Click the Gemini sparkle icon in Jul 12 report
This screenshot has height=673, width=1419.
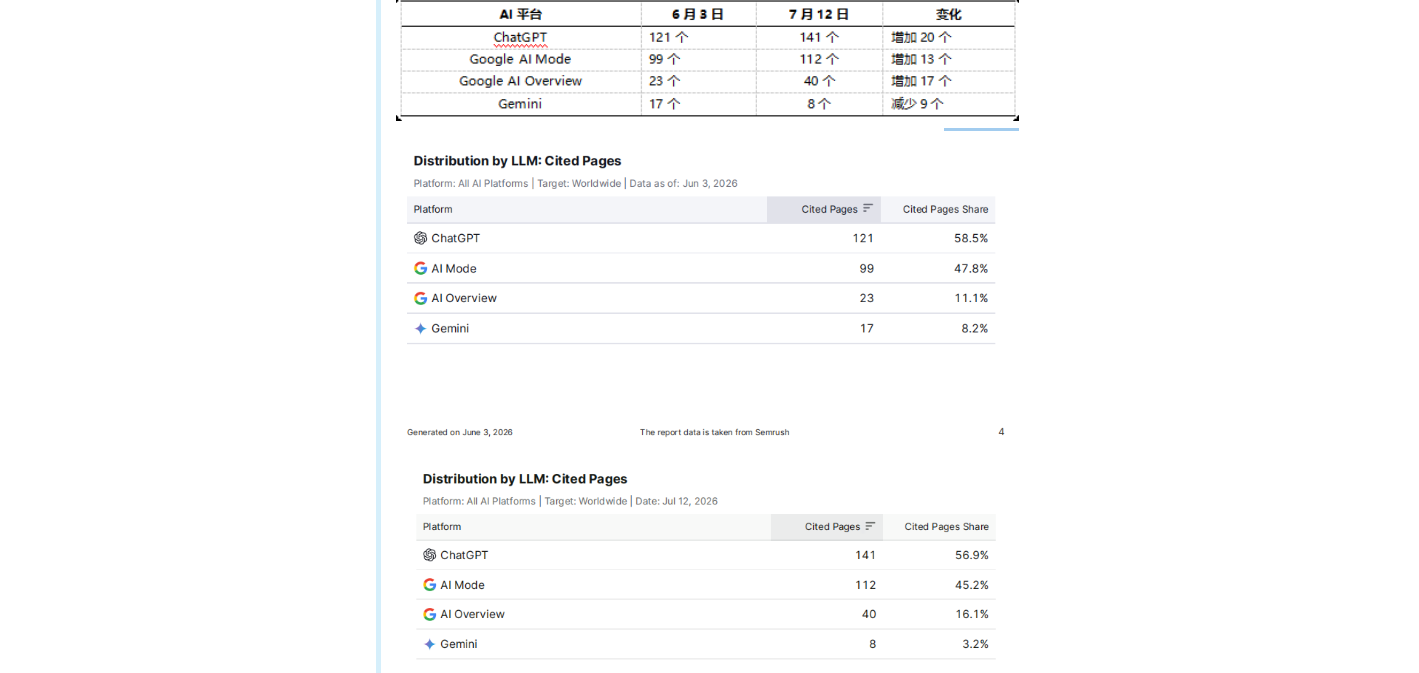429,644
